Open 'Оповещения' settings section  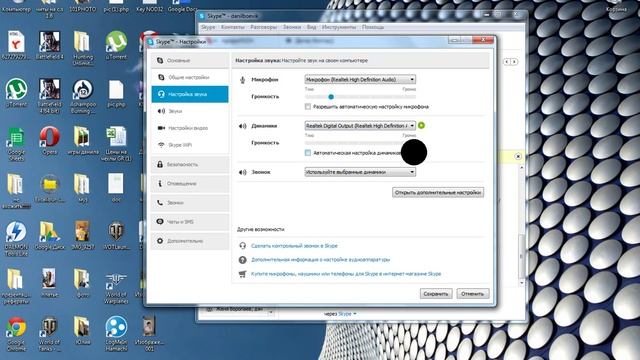[190, 183]
